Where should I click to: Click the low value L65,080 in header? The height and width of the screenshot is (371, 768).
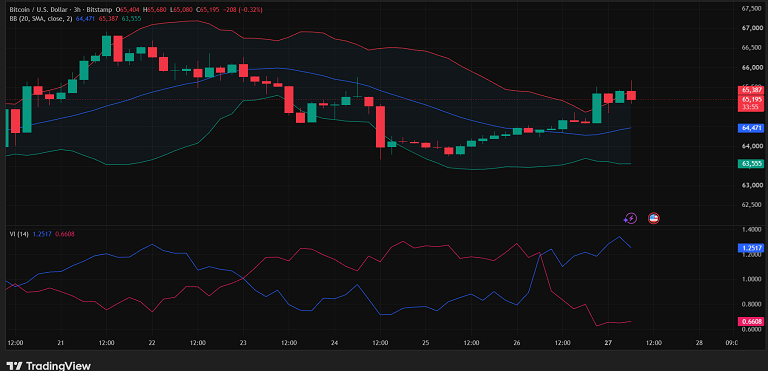181,9
